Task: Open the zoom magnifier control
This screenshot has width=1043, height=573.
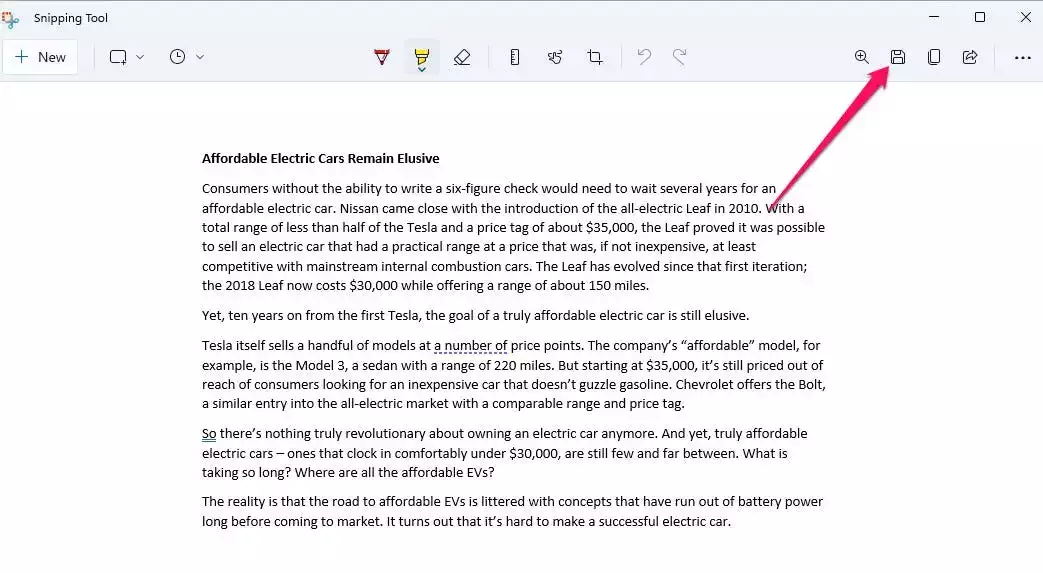Action: (x=862, y=57)
